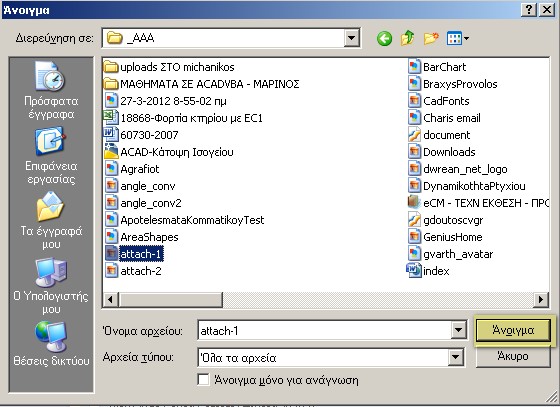This screenshot has width=560, height=407.
Task: Open Πρόσφατα έγγραφα in the places bar
Action: coord(51,90)
